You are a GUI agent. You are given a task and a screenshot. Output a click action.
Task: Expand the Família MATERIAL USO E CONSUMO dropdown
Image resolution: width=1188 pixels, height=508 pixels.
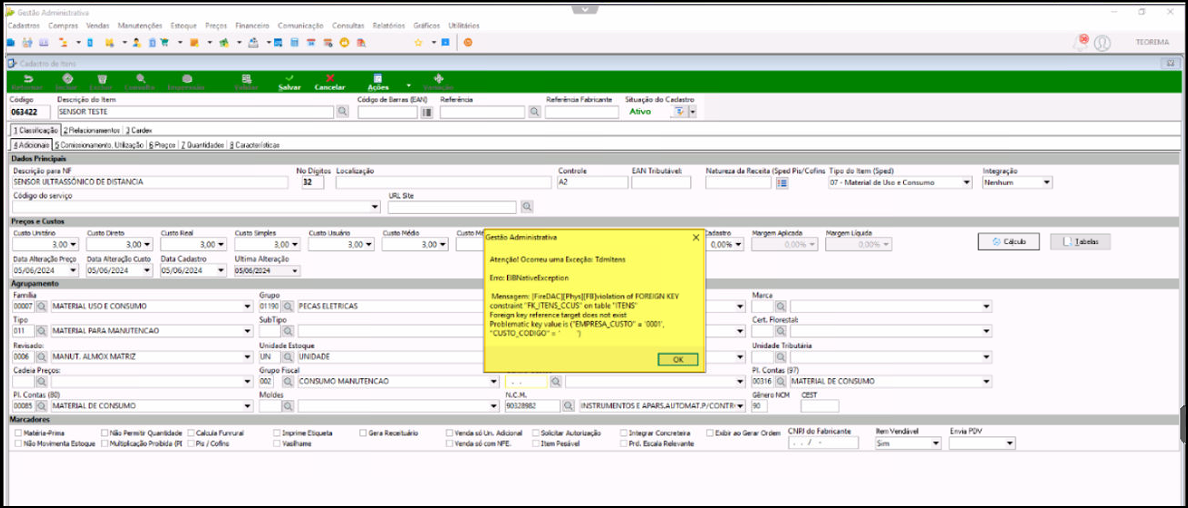coord(247,306)
